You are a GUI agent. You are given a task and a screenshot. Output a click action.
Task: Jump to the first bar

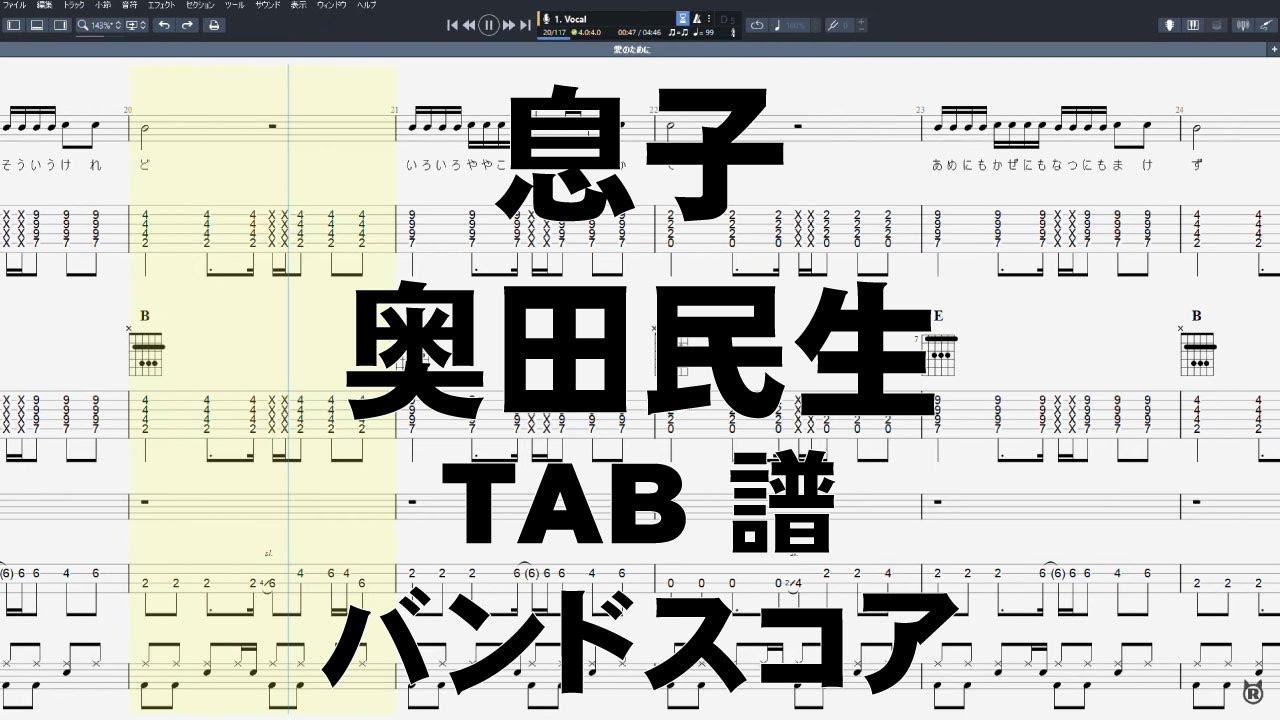[x=453, y=25]
